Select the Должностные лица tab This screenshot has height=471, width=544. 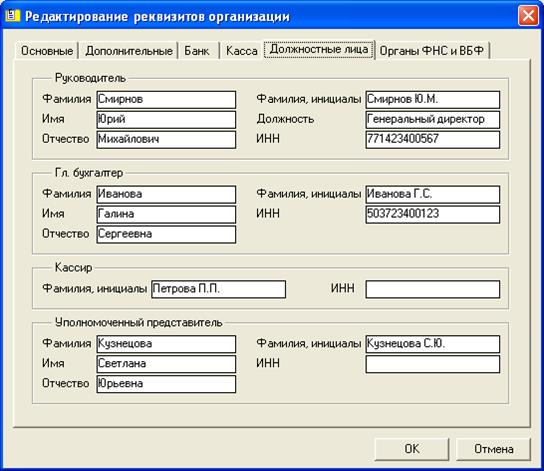click(319, 49)
